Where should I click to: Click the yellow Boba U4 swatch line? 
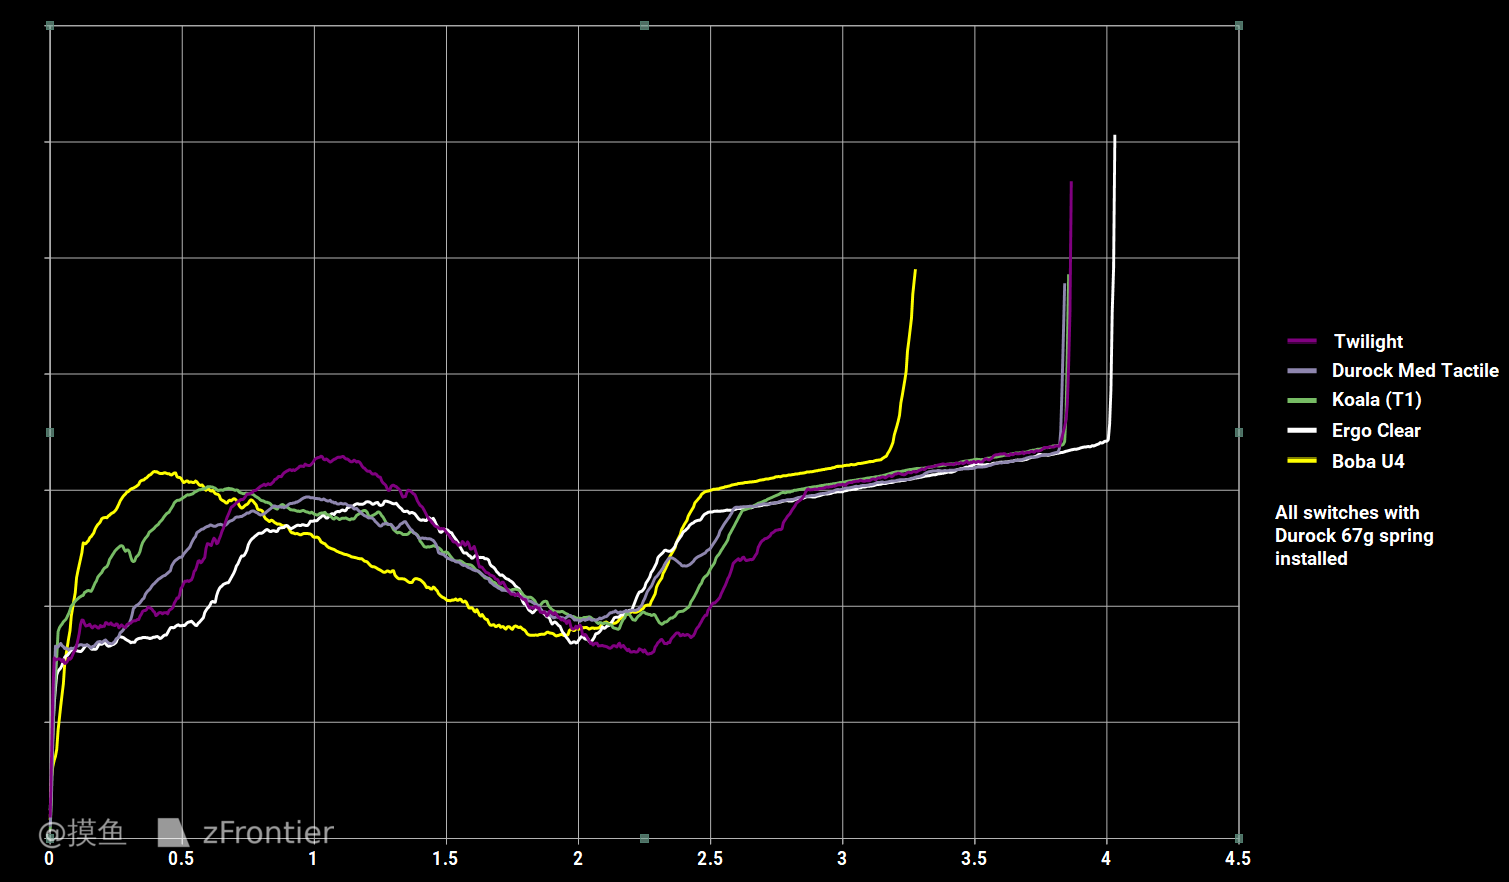(x=1302, y=461)
